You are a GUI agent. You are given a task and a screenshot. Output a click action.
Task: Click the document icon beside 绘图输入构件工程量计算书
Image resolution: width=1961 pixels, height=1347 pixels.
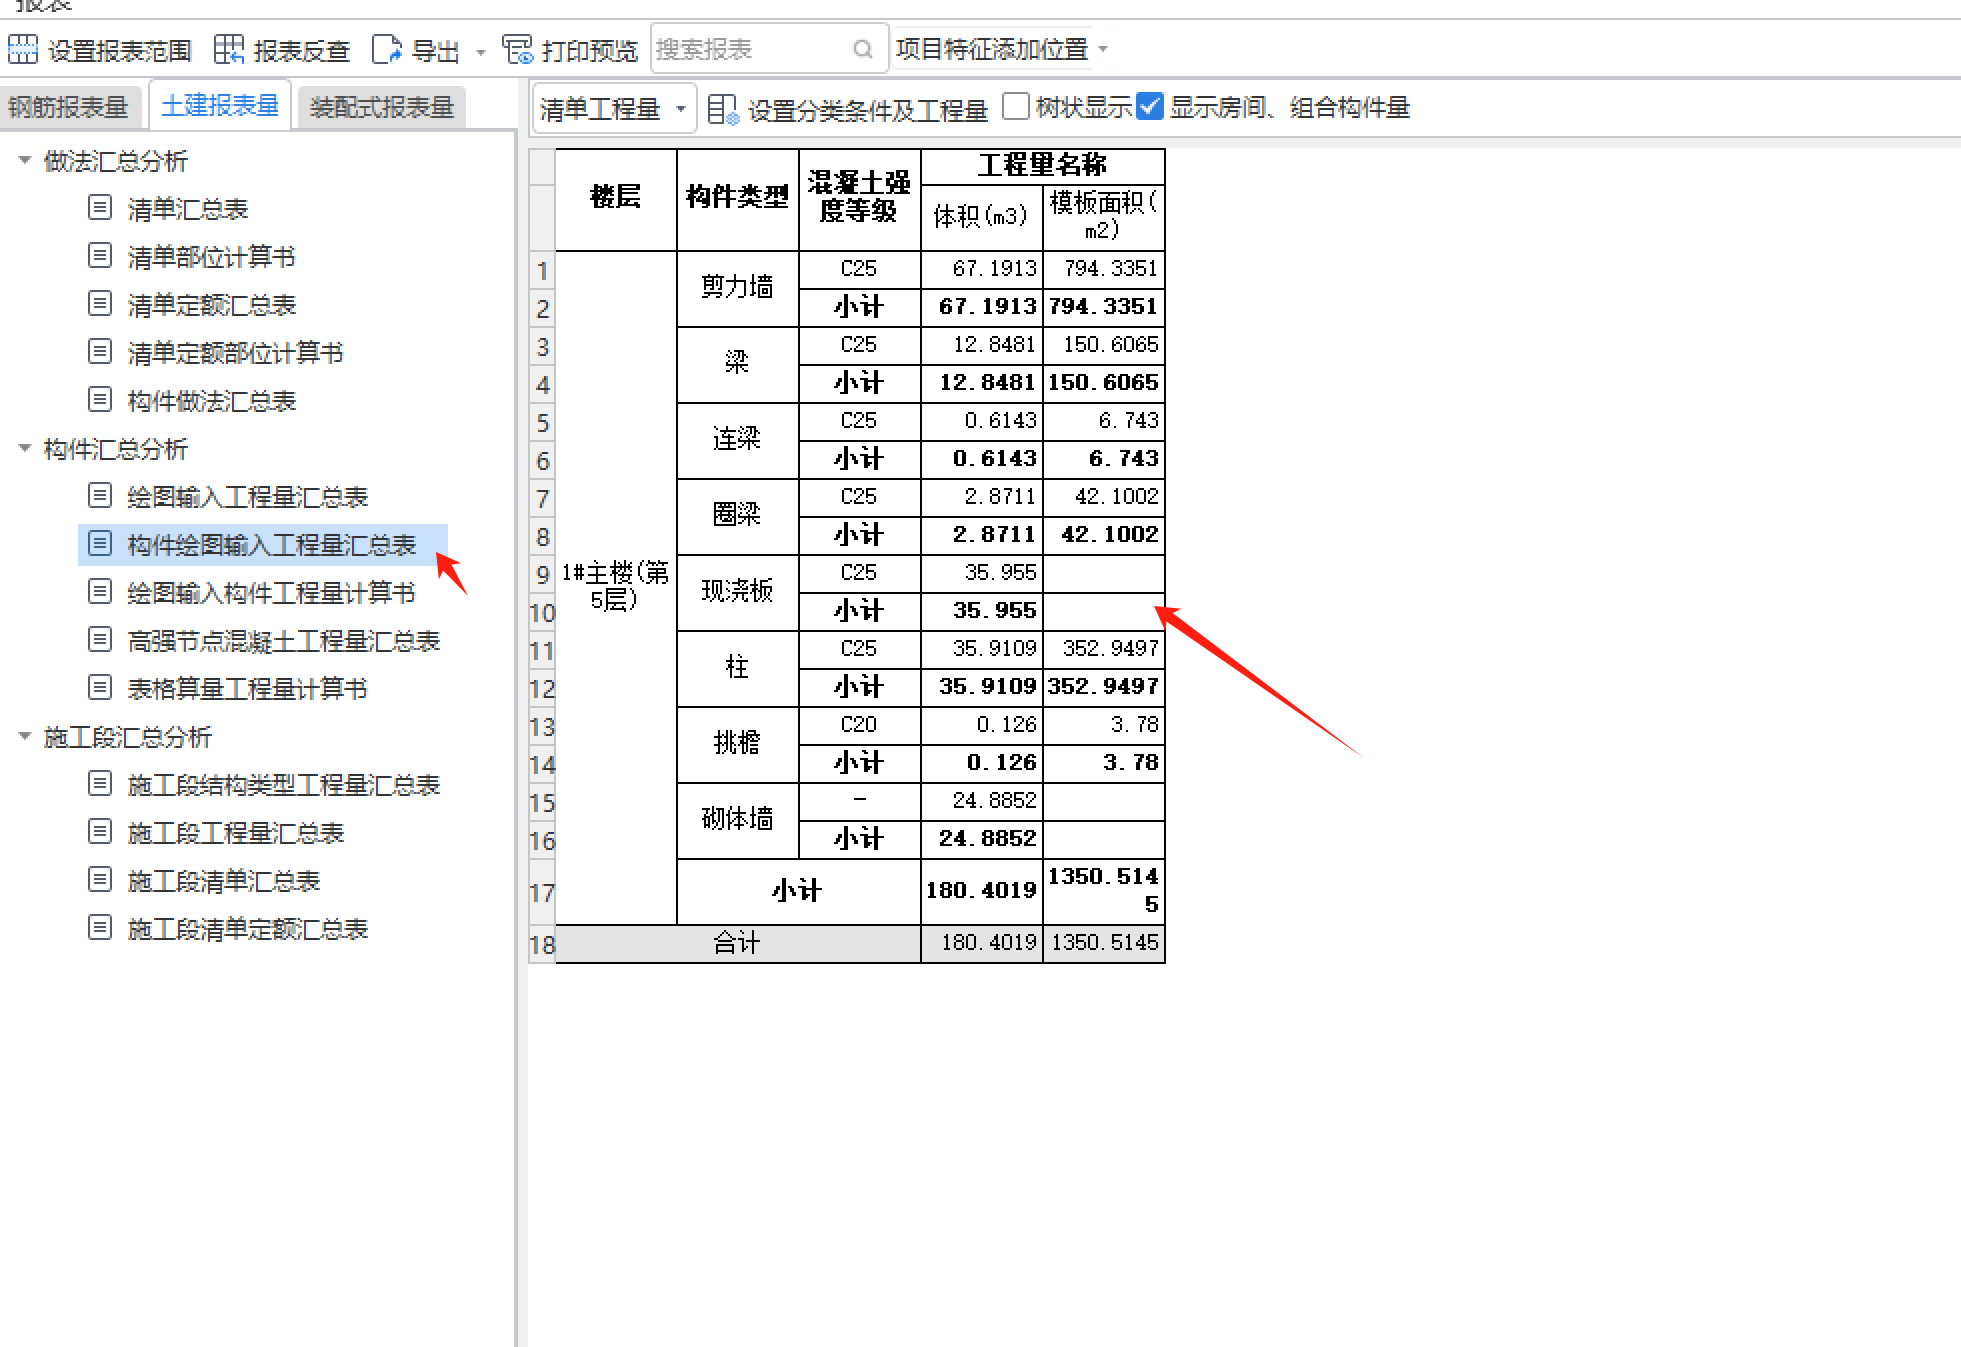100,592
